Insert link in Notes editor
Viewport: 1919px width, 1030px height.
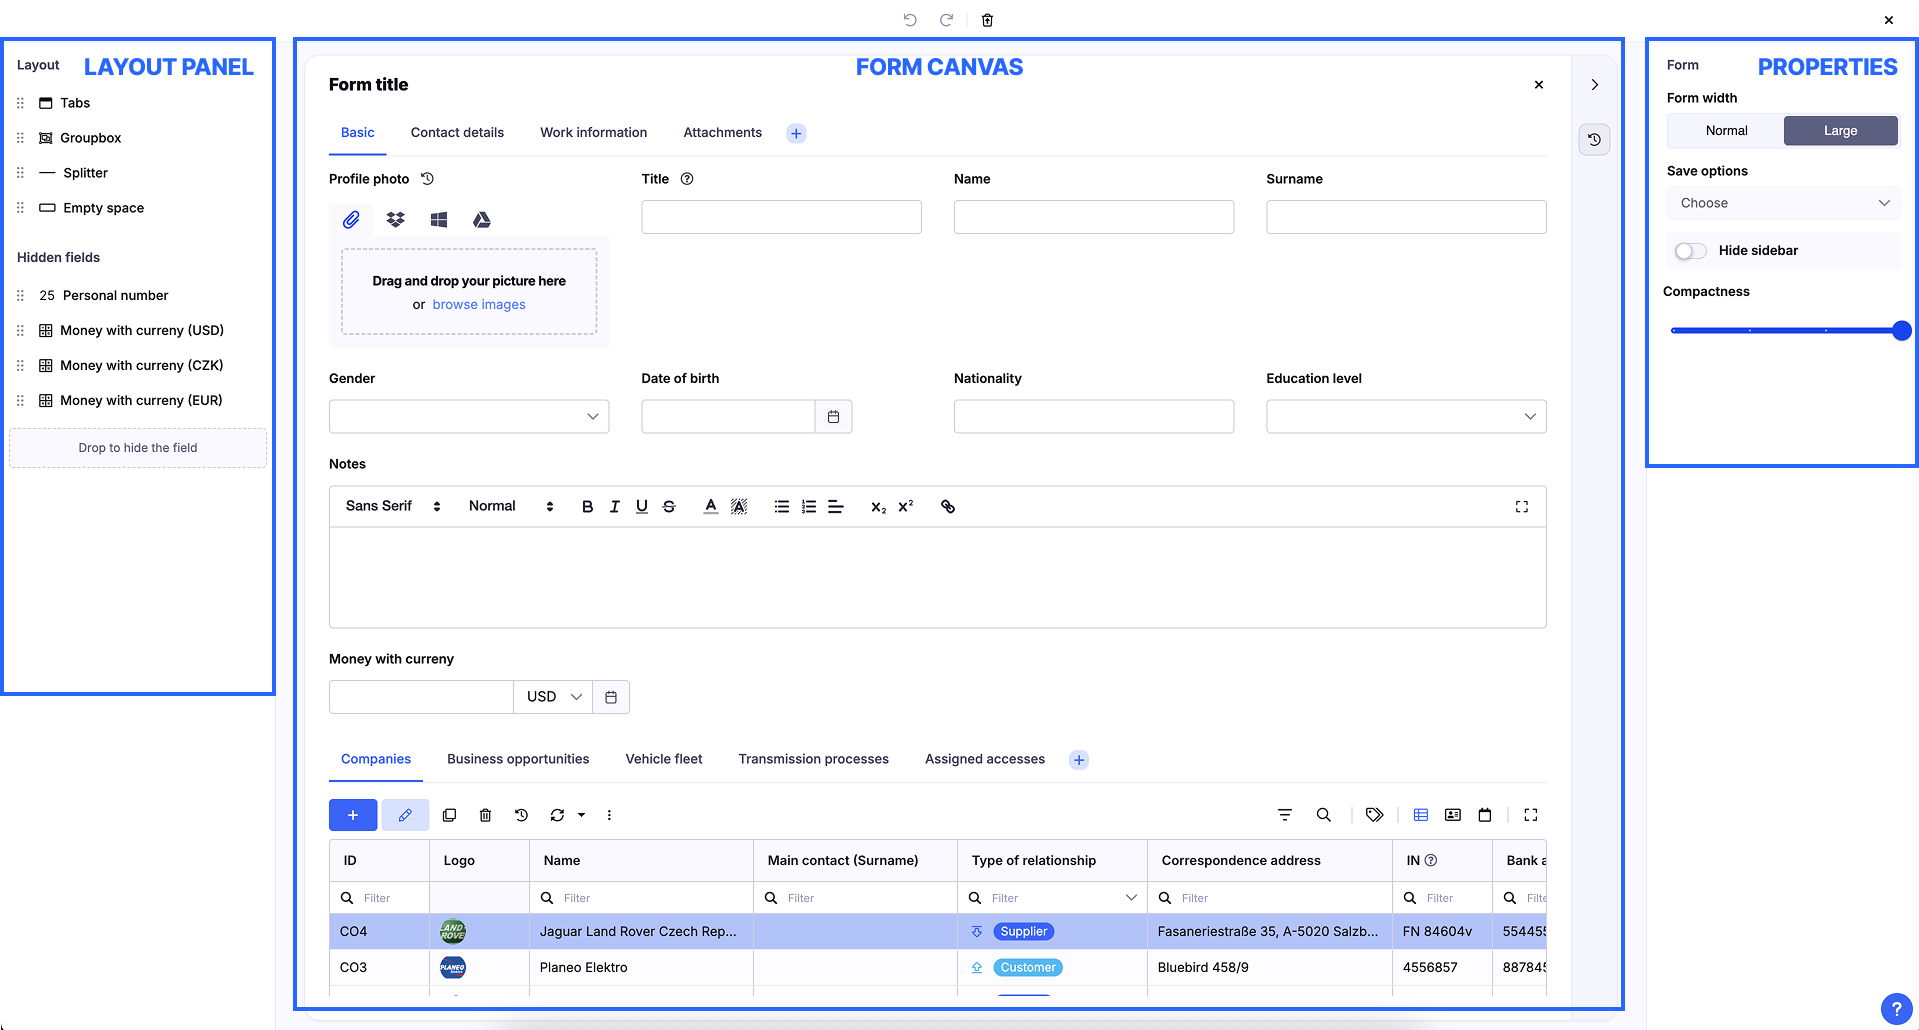point(948,507)
